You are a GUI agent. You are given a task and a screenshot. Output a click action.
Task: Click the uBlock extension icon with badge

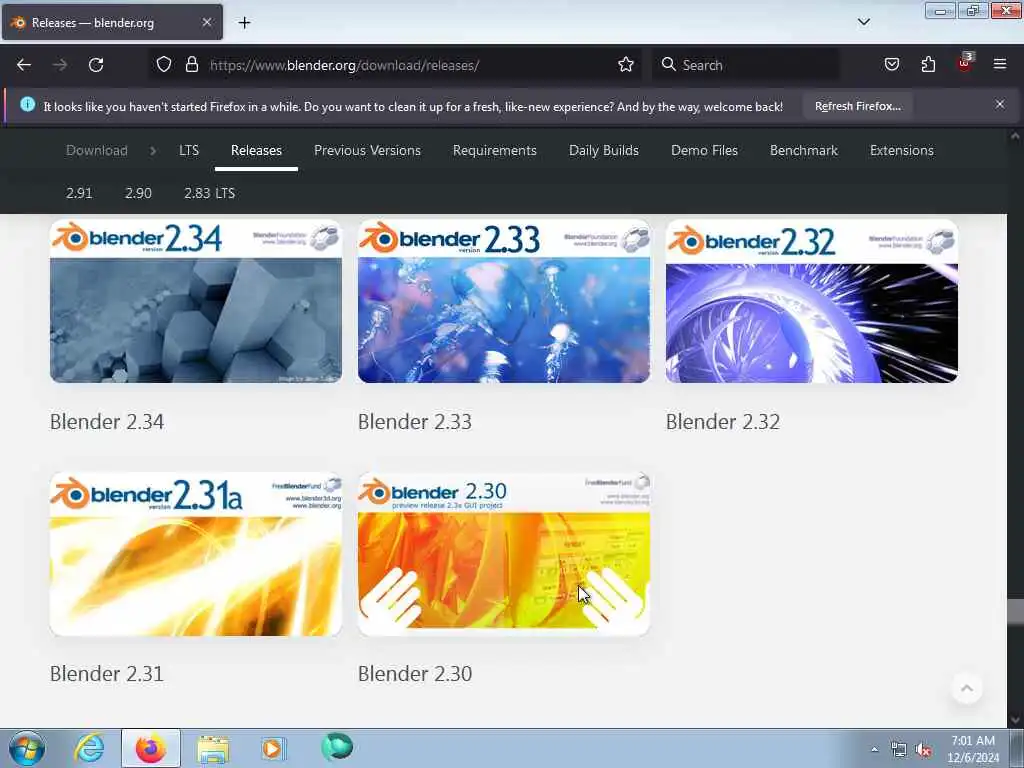click(965, 63)
